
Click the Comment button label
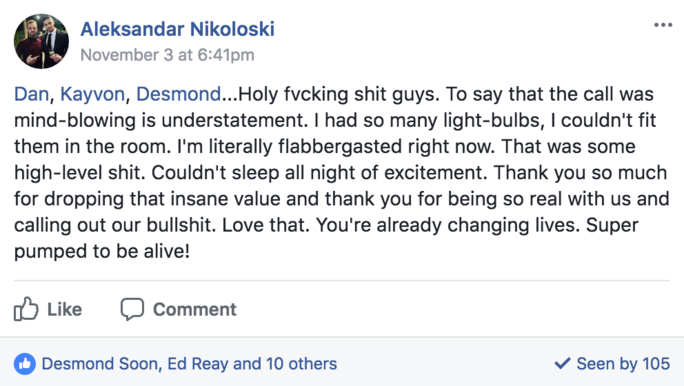(195, 309)
